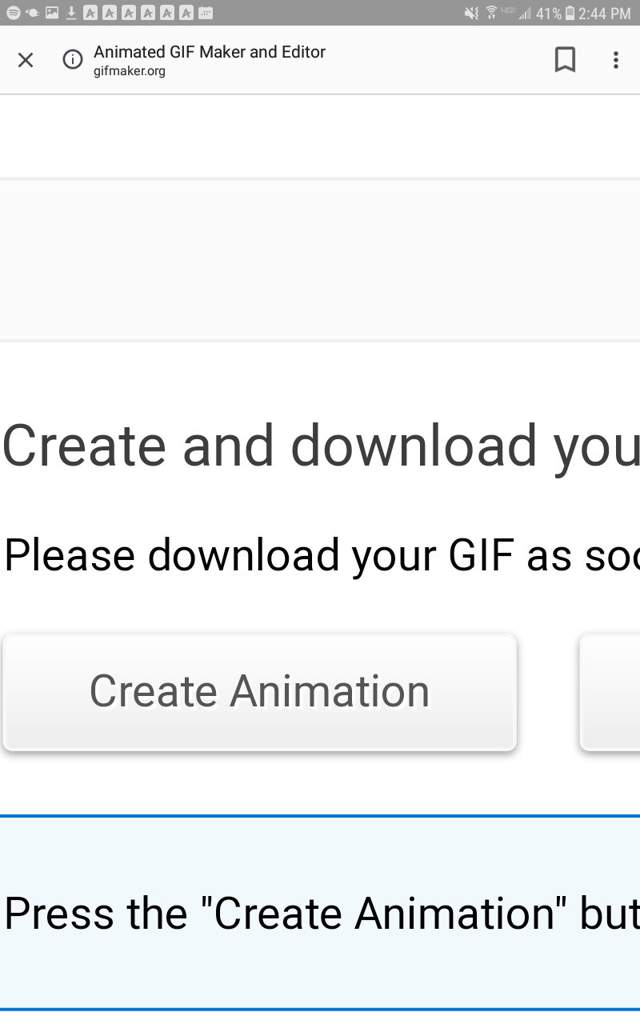Open the three-dot overflow menu
640x1024 pixels.
click(x=615, y=60)
